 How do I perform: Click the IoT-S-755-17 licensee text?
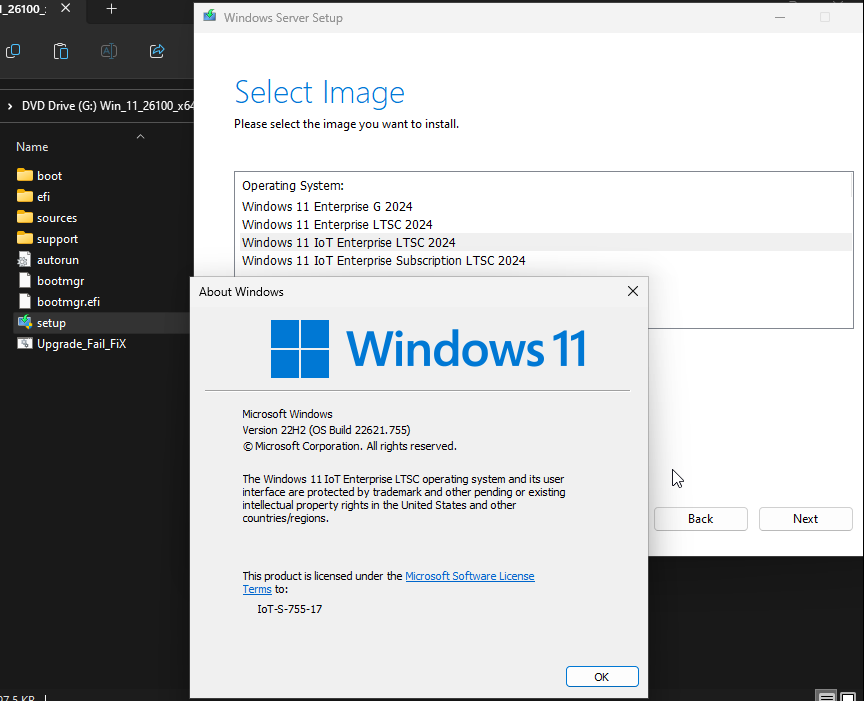pyautogui.click(x=289, y=609)
